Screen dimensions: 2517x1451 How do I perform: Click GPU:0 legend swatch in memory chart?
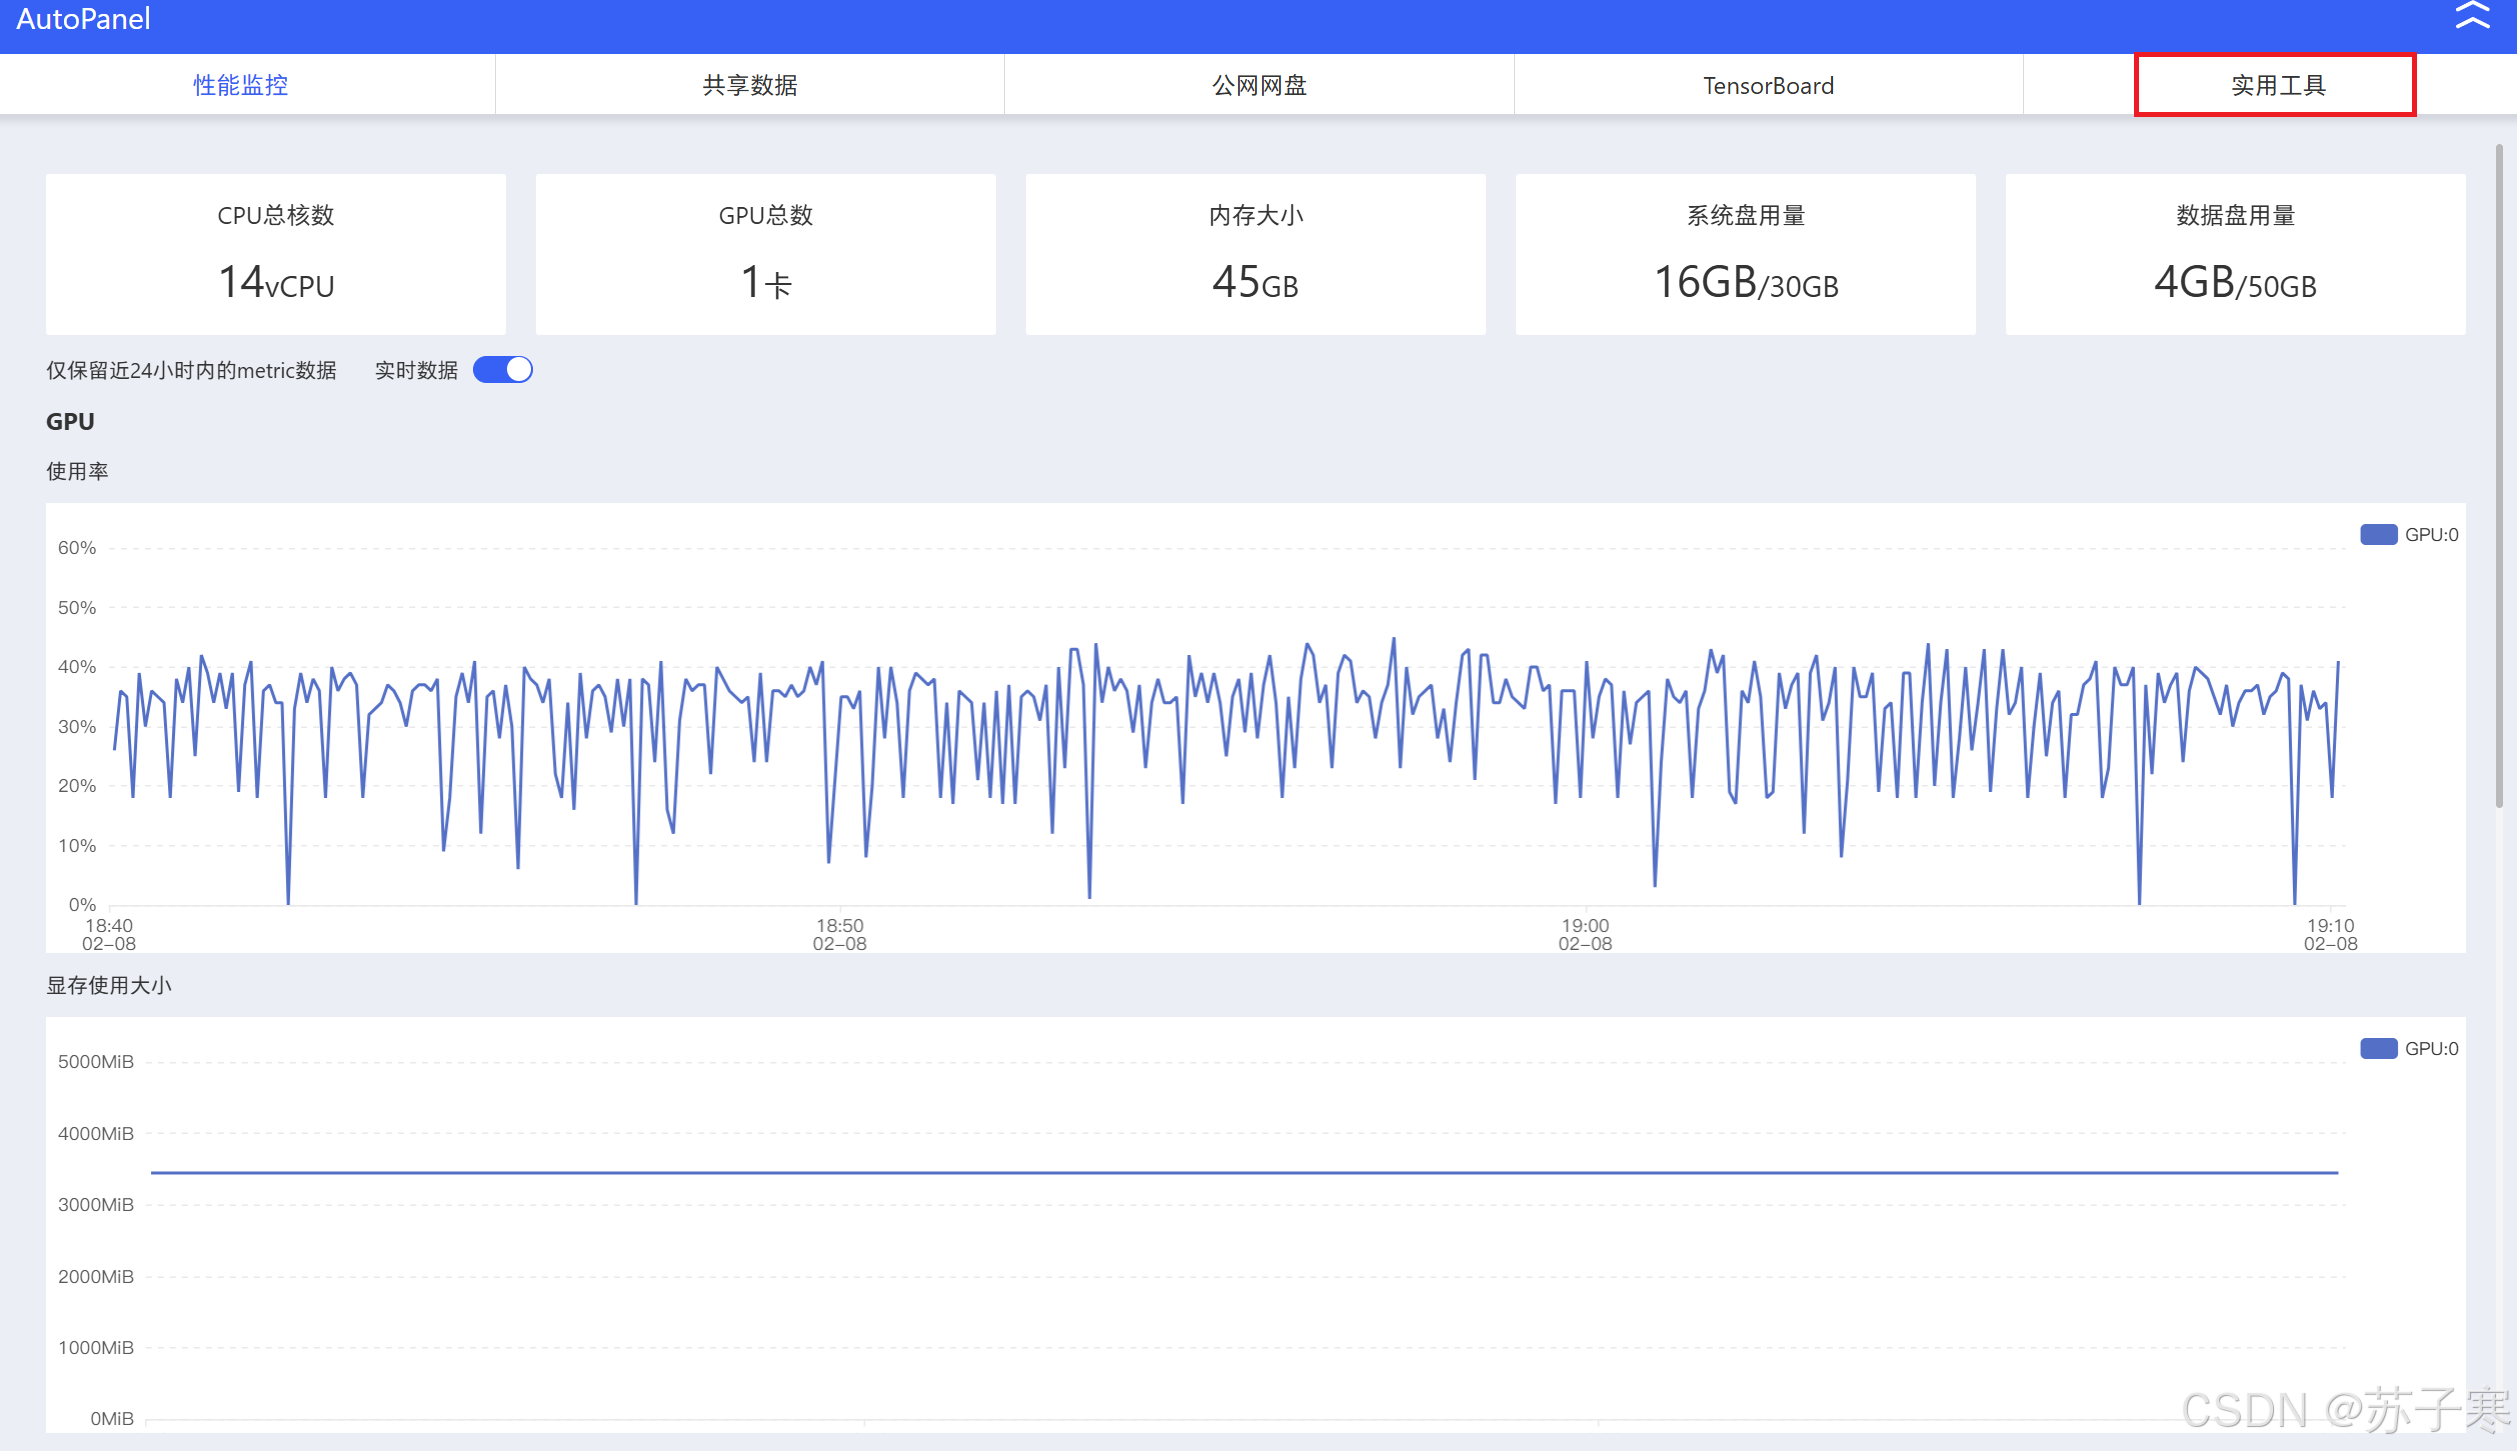(2378, 1049)
